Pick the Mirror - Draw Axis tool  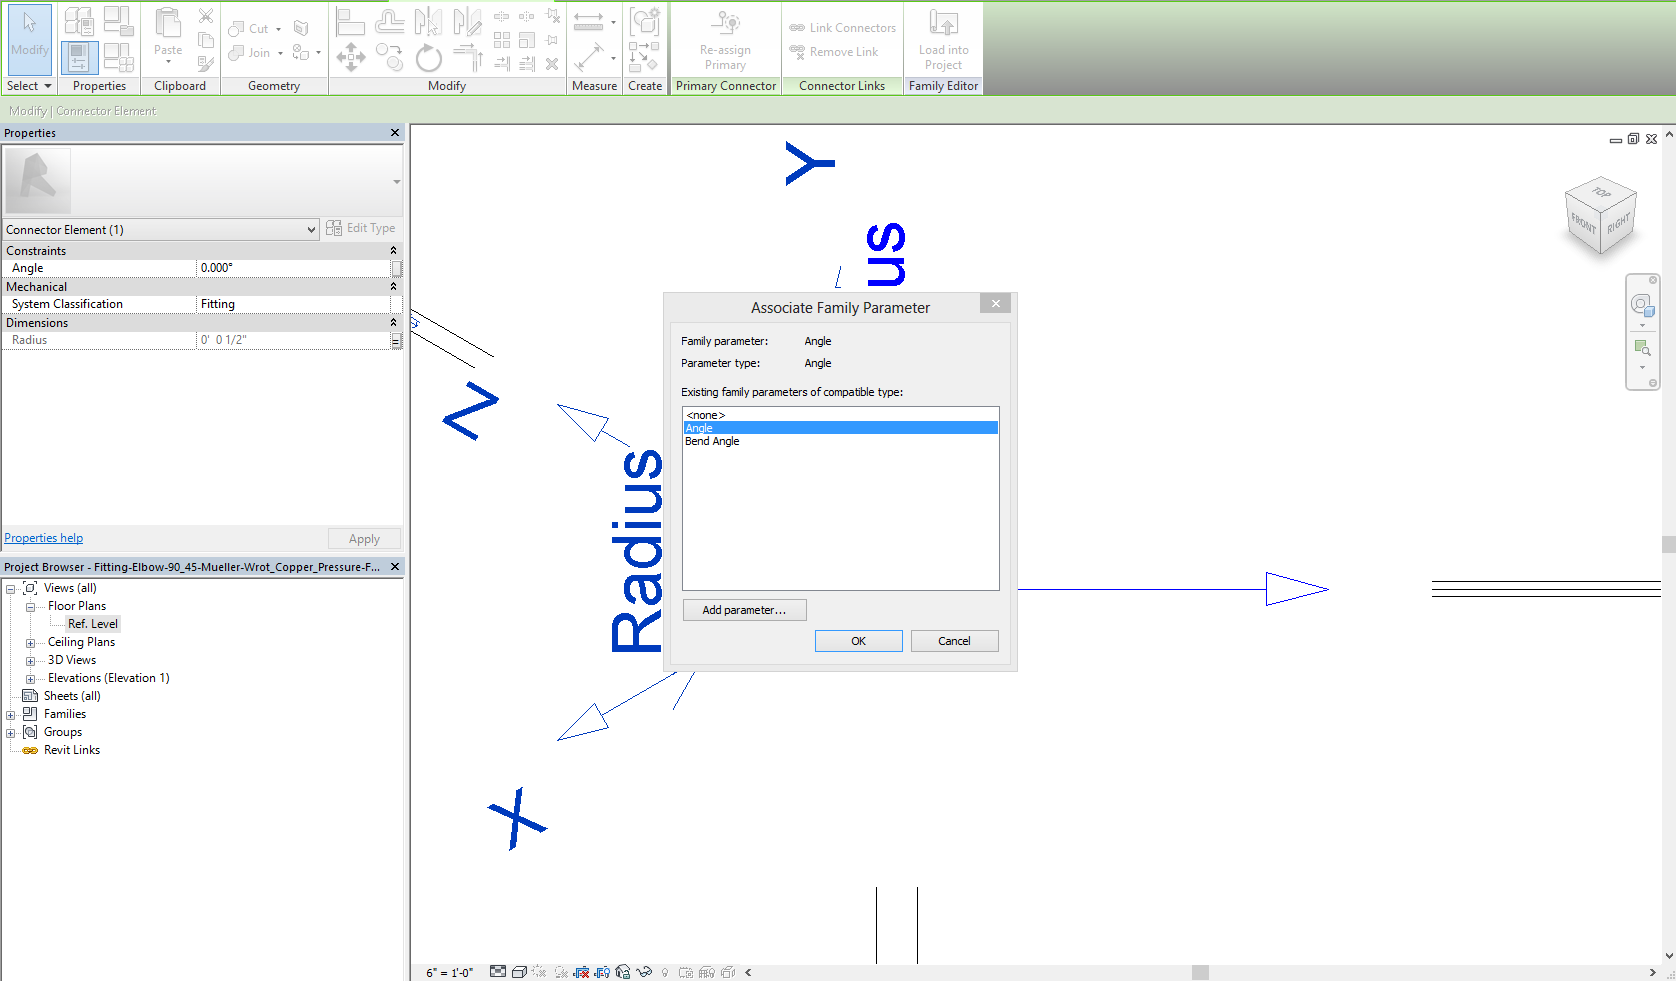coord(467,21)
